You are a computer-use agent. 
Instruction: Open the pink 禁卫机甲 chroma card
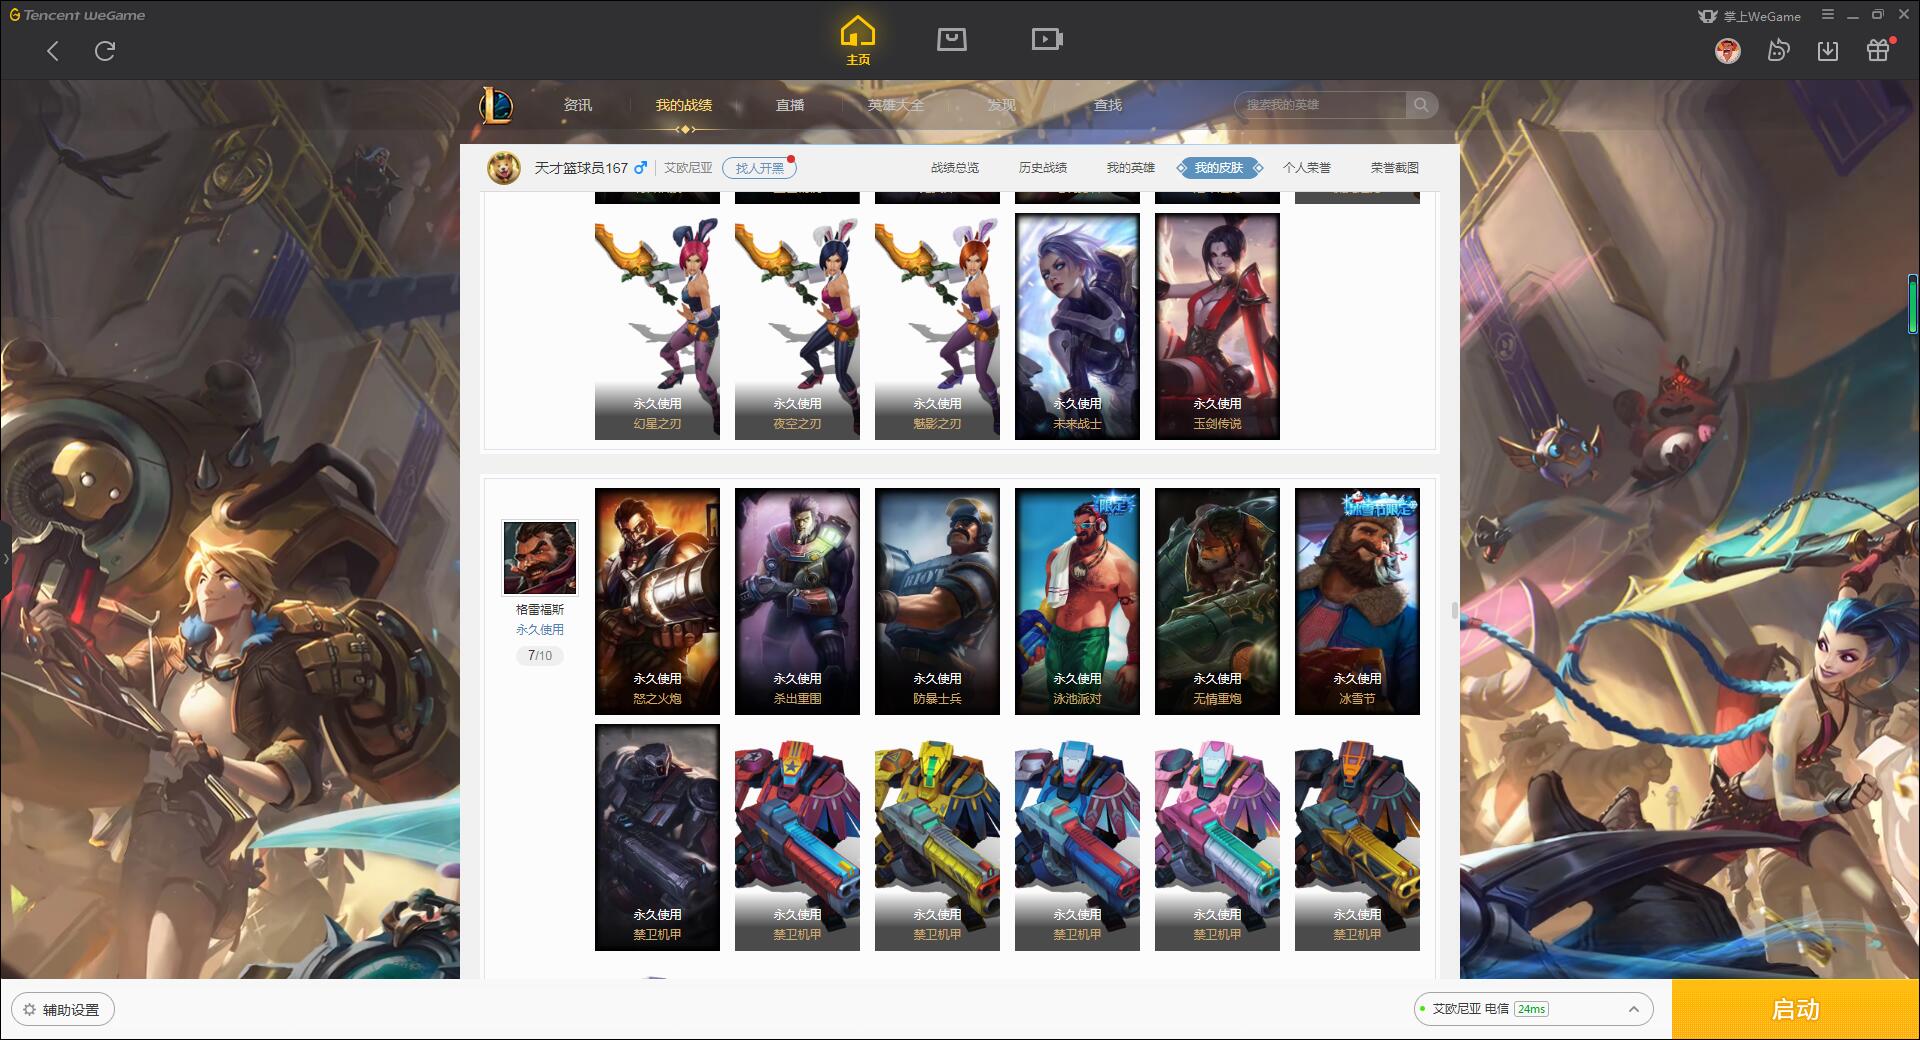(1217, 837)
